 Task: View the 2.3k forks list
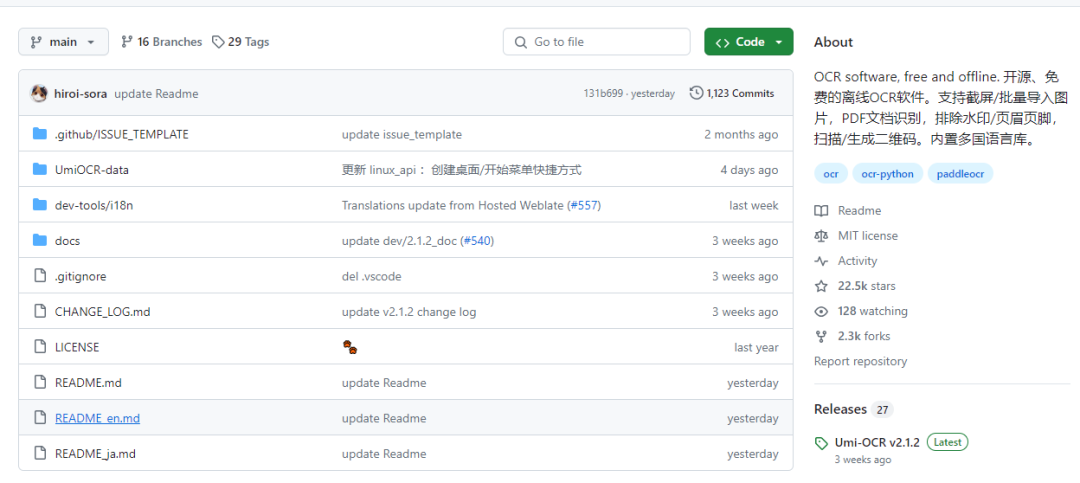click(864, 336)
